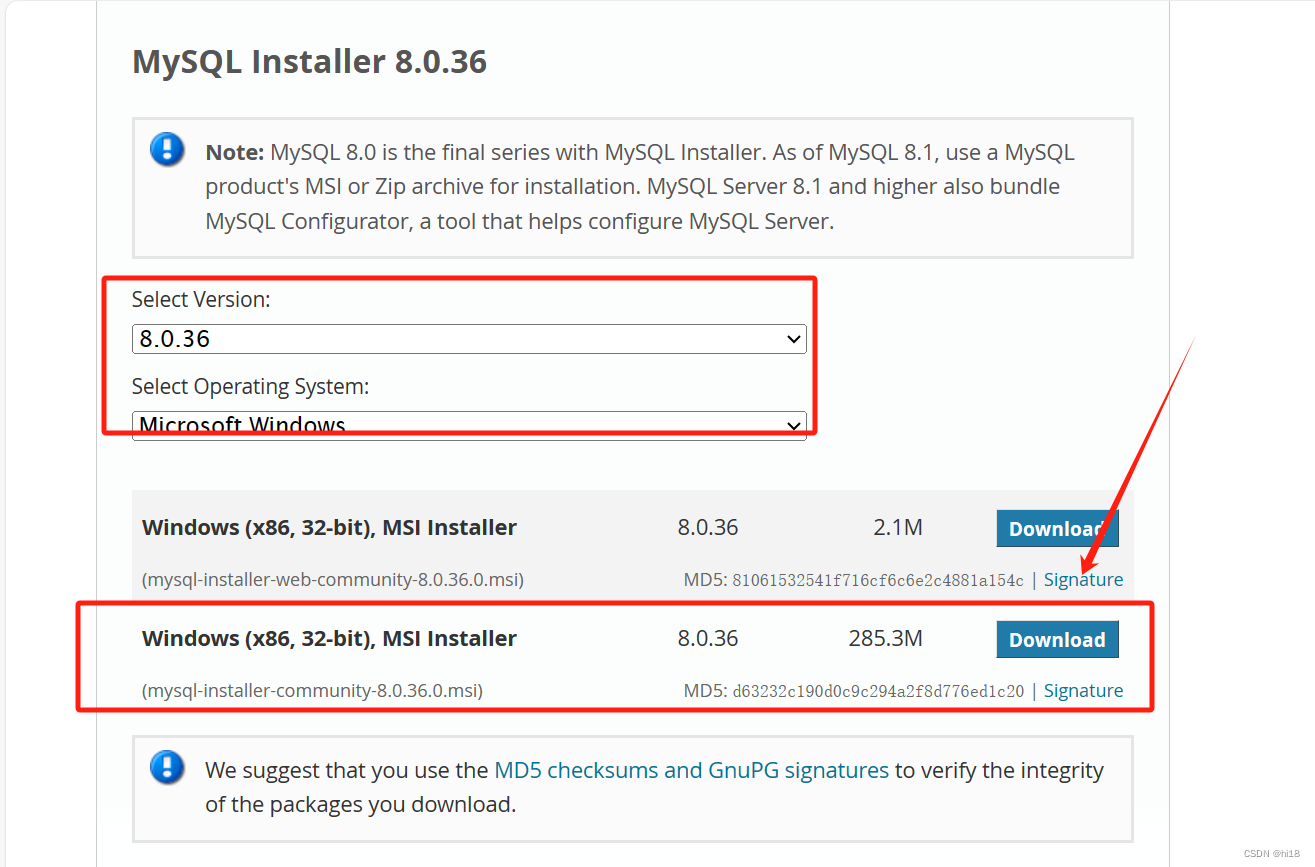This screenshot has height=867, width=1315.
Task: Select the MySQL Installer 8.0.36 heading
Action: (x=310, y=62)
